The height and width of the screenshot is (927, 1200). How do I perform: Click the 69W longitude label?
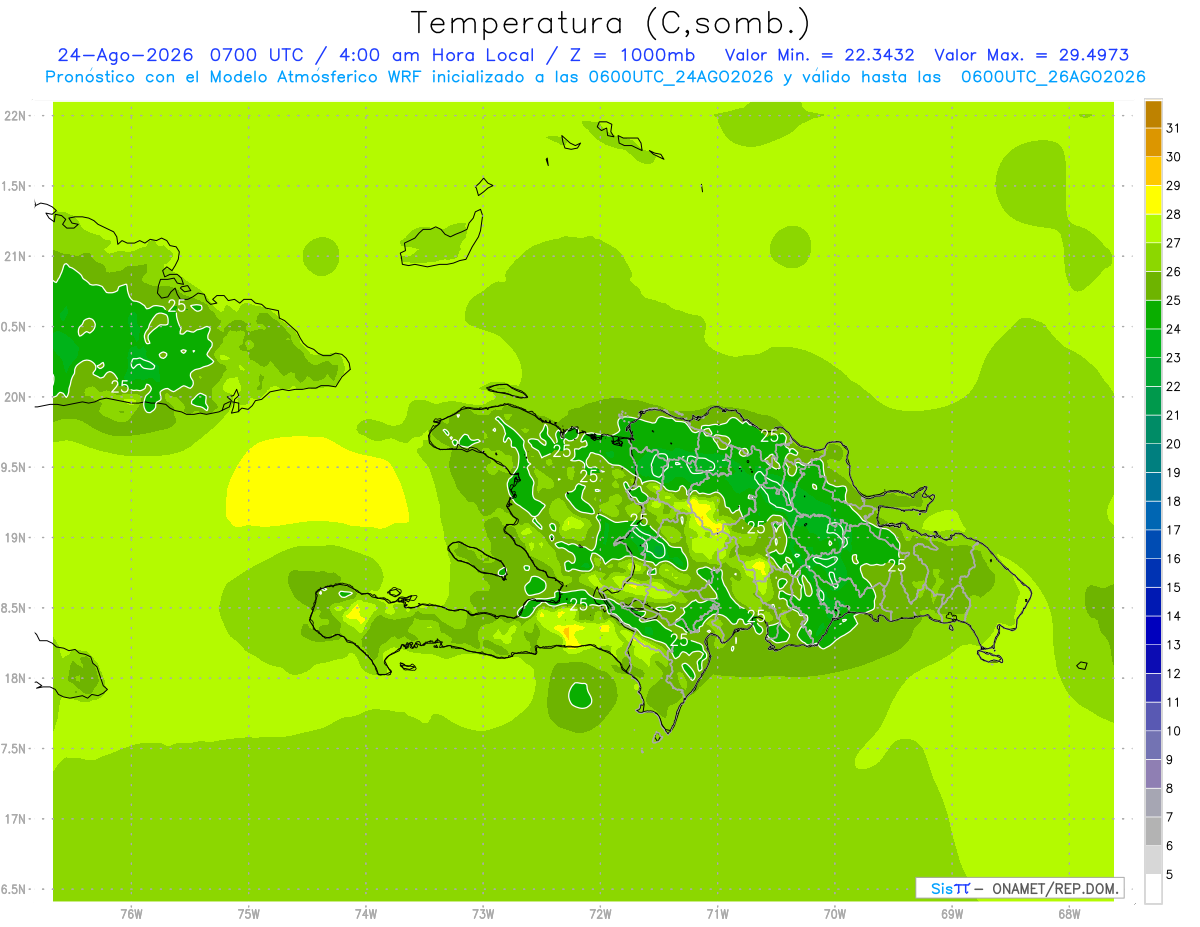click(952, 913)
